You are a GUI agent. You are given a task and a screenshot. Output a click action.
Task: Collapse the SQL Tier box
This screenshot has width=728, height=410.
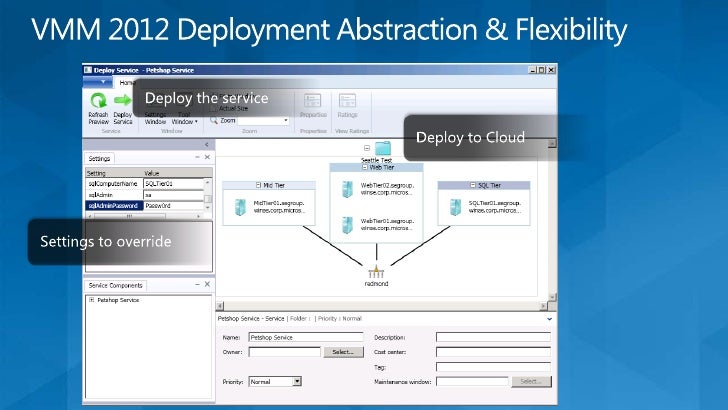(x=473, y=185)
